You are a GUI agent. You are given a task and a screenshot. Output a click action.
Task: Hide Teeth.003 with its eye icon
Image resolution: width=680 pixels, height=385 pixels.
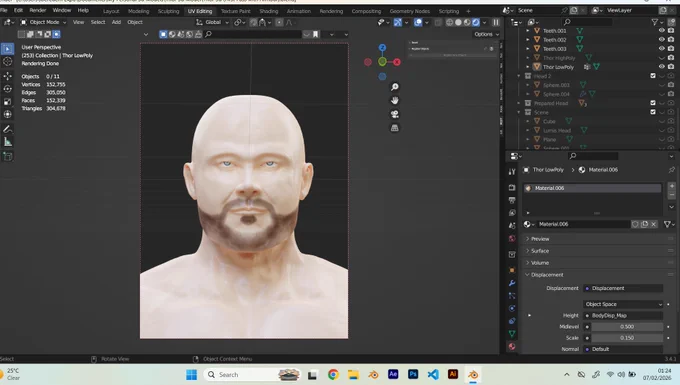point(662,49)
